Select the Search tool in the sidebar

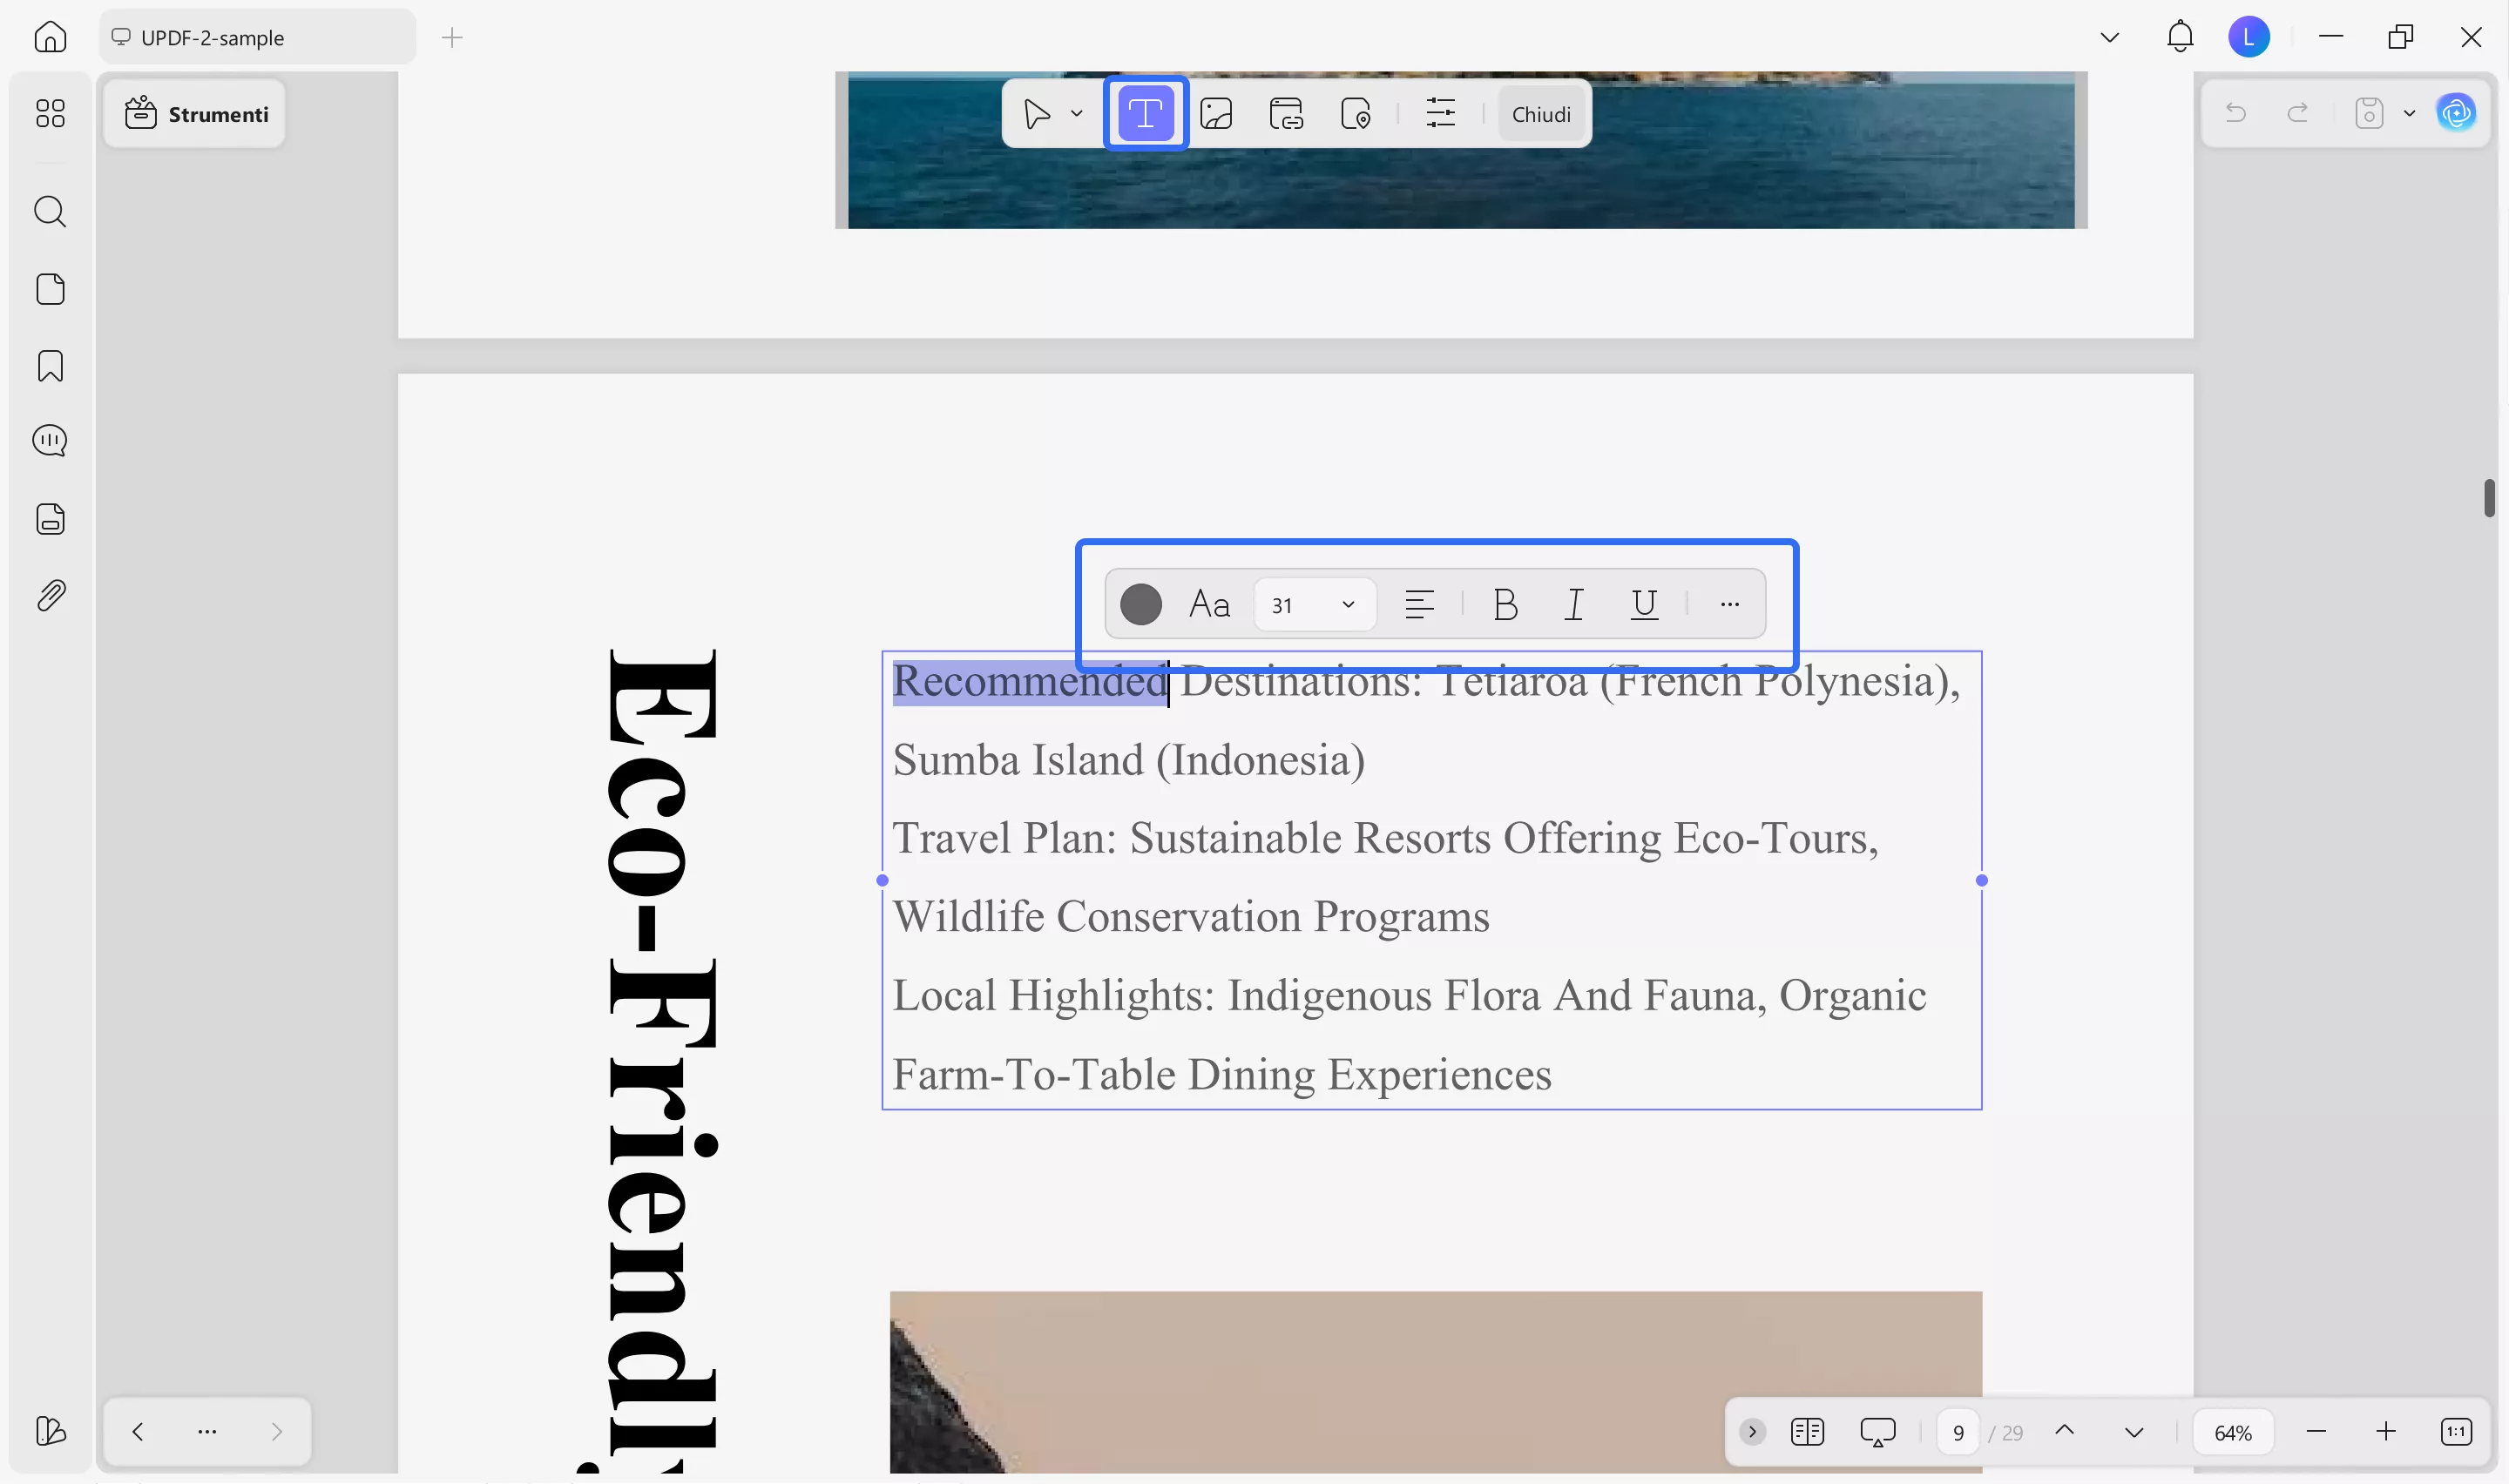click(x=50, y=211)
